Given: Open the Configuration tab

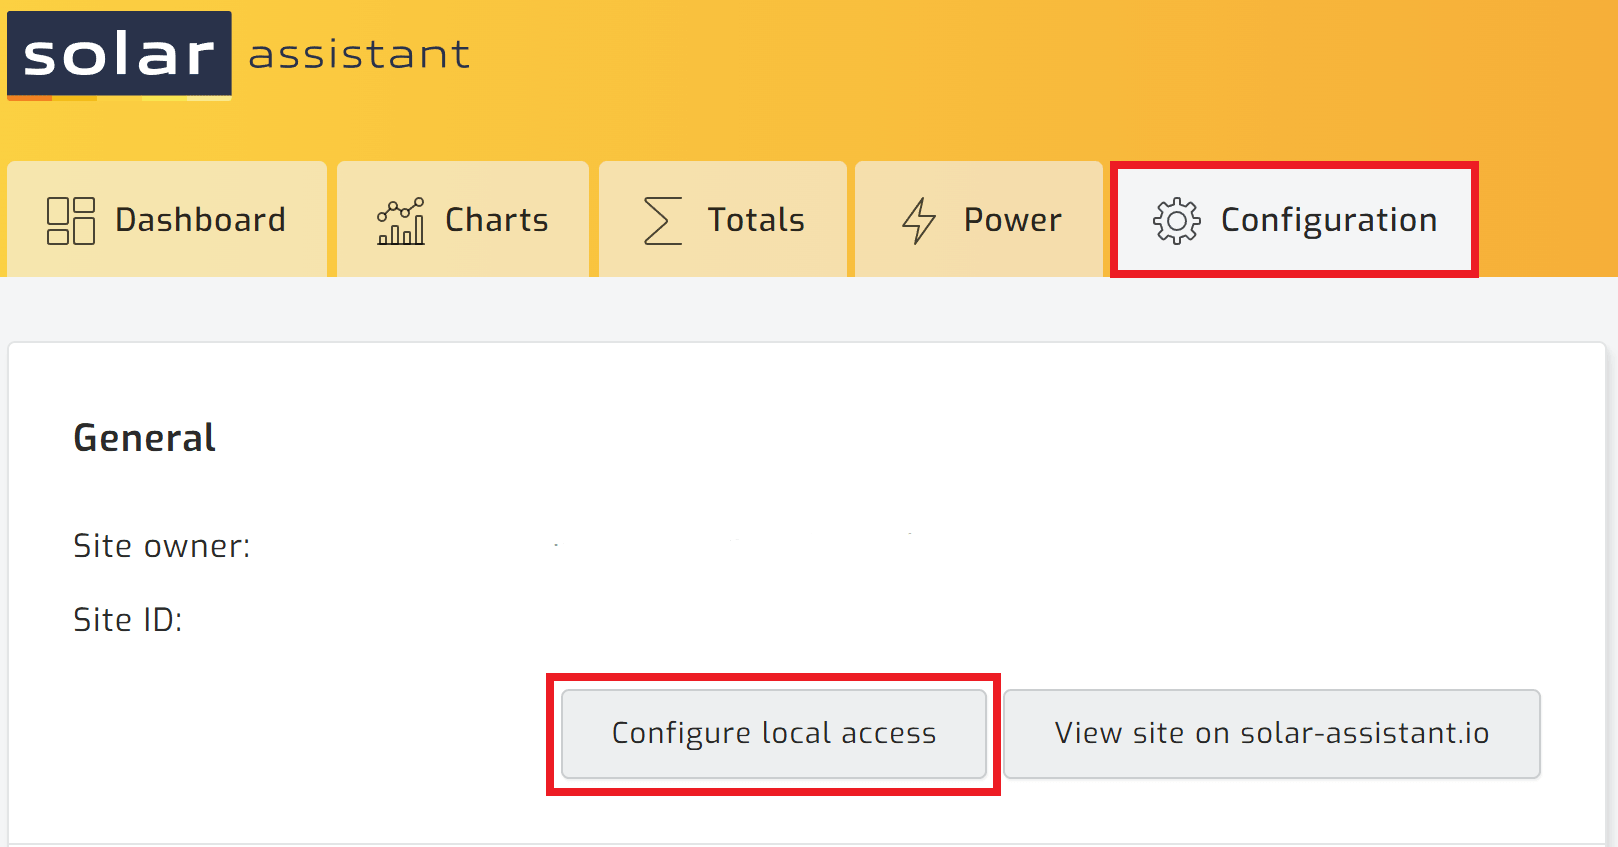Looking at the screenshot, I should point(1294,219).
